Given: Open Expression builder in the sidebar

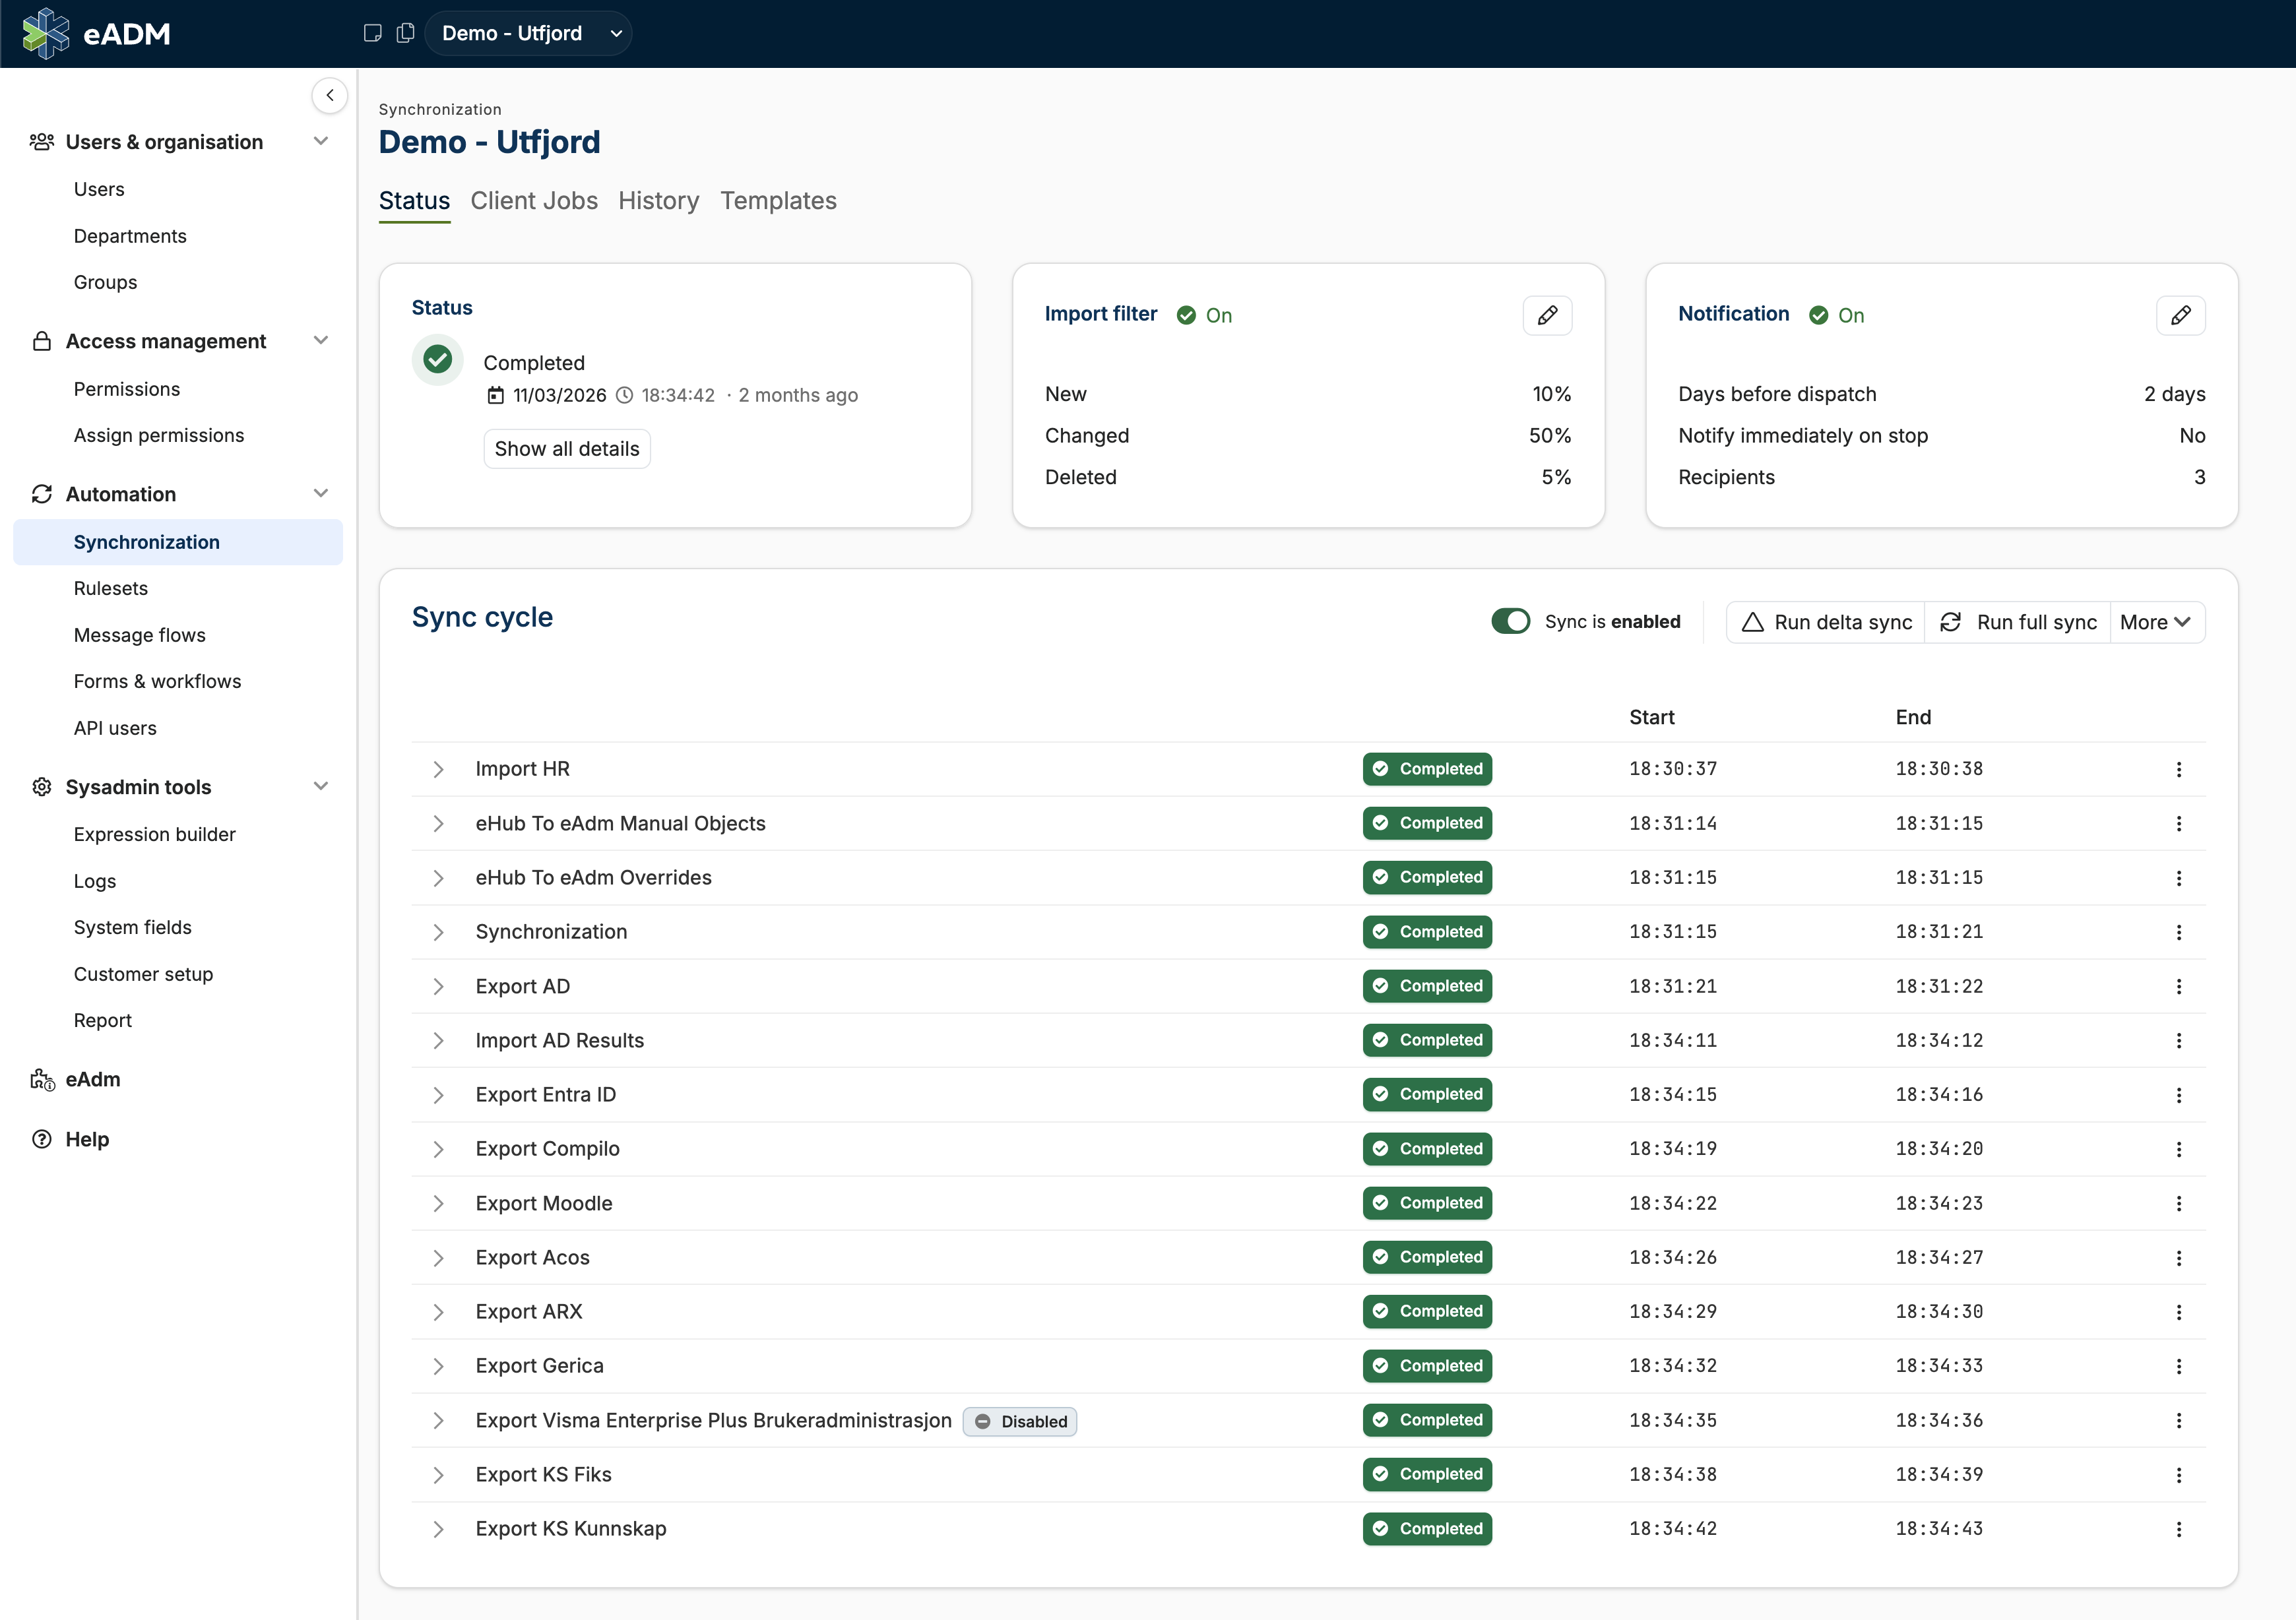Looking at the screenshot, I should 155,834.
